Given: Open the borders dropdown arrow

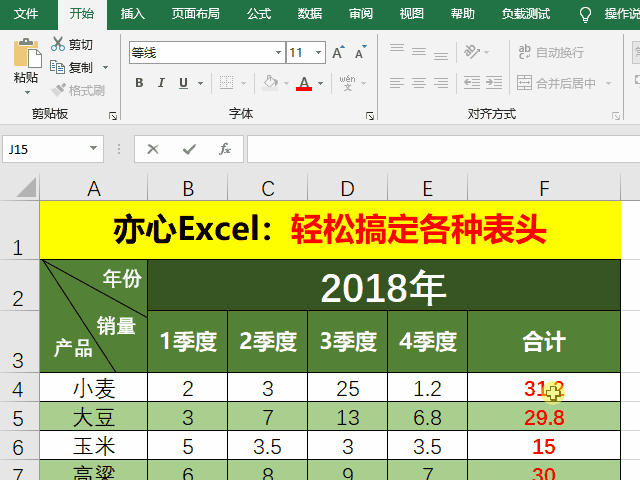Looking at the screenshot, I should pyautogui.click(x=244, y=83).
